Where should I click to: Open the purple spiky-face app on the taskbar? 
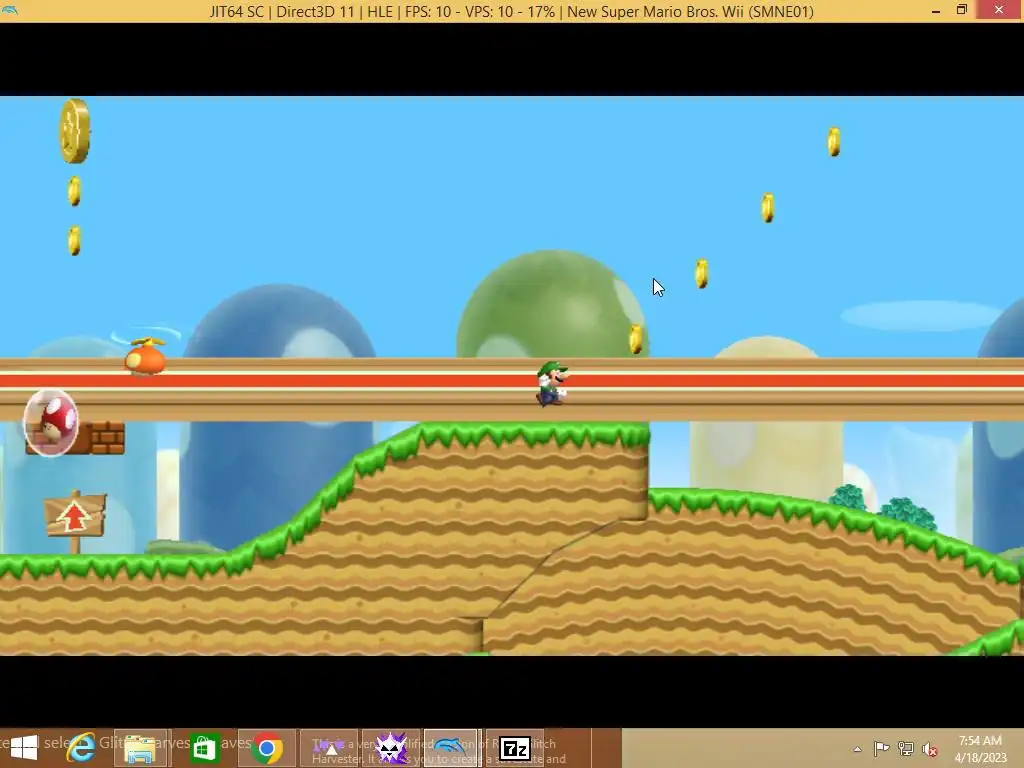pyautogui.click(x=391, y=748)
